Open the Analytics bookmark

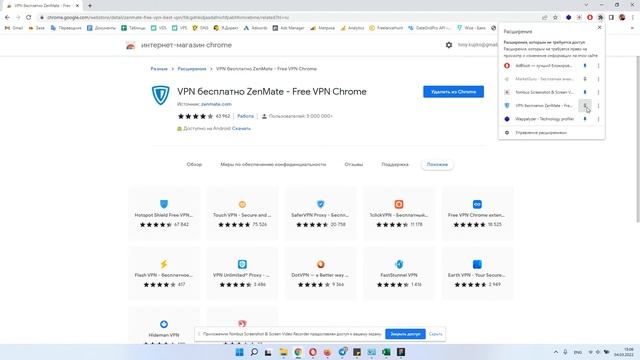point(352,28)
